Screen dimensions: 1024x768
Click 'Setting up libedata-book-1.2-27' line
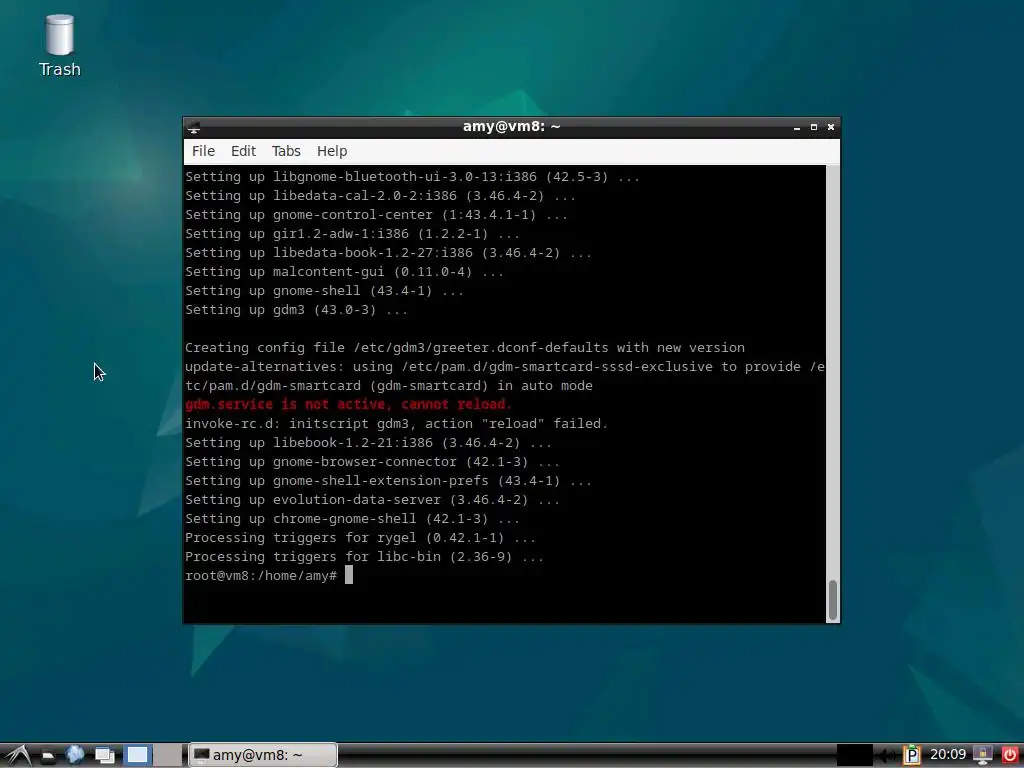pos(388,253)
